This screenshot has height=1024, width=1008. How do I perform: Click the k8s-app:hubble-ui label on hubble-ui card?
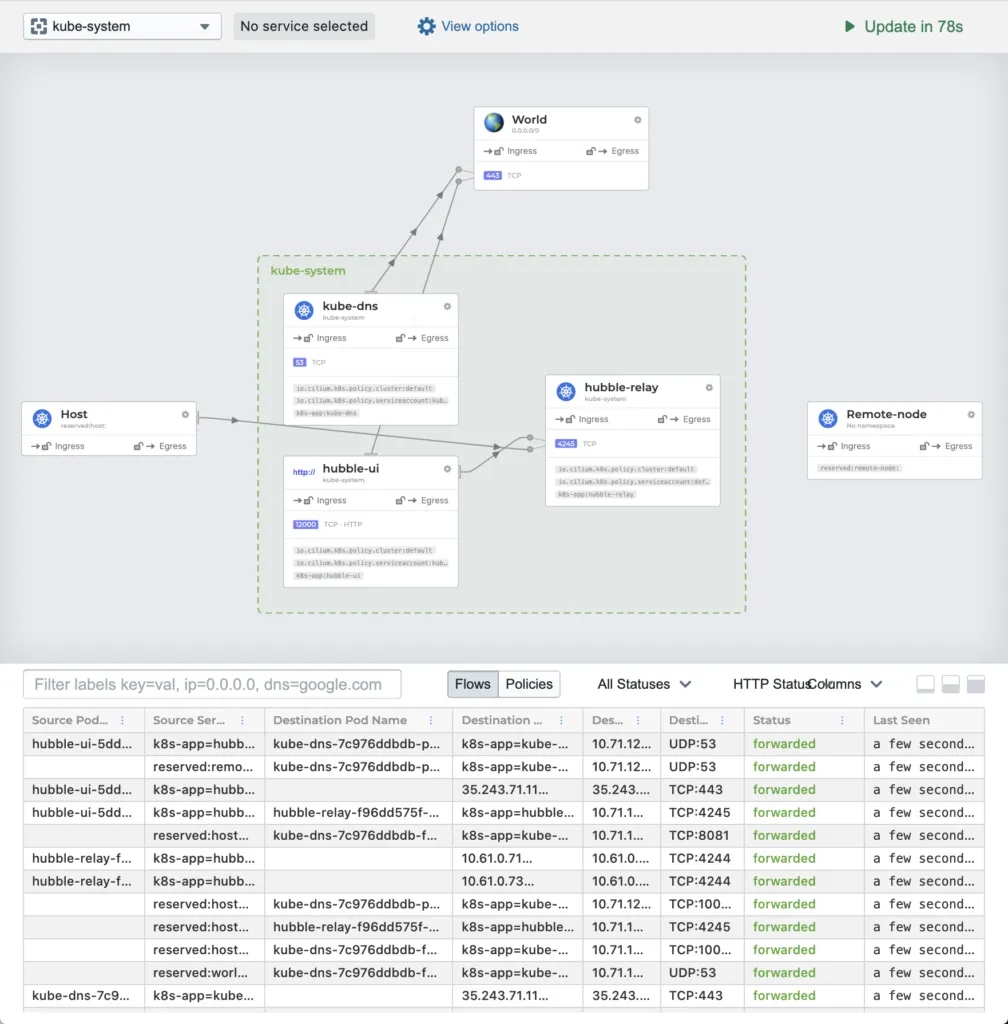coord(328,576)
